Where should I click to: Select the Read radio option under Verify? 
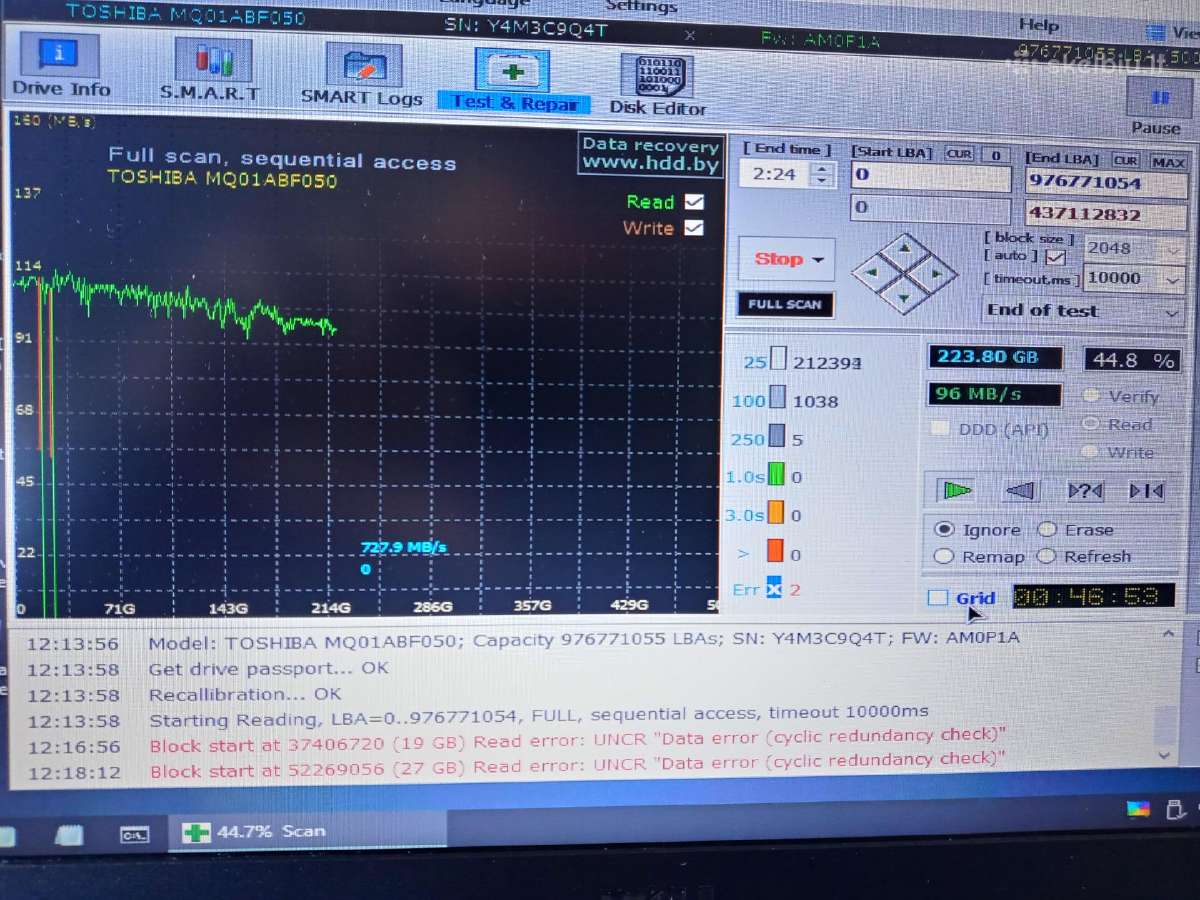(1091, 424)
